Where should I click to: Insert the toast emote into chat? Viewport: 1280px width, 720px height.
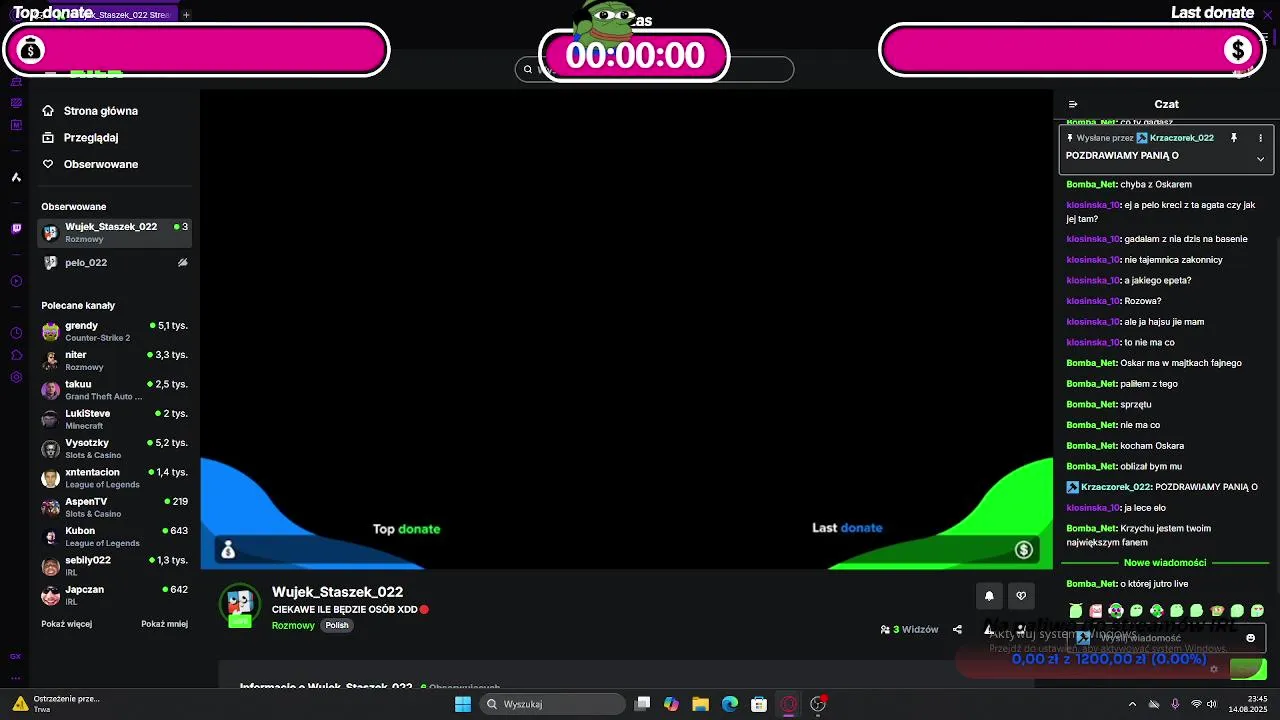click(1217, 611)
